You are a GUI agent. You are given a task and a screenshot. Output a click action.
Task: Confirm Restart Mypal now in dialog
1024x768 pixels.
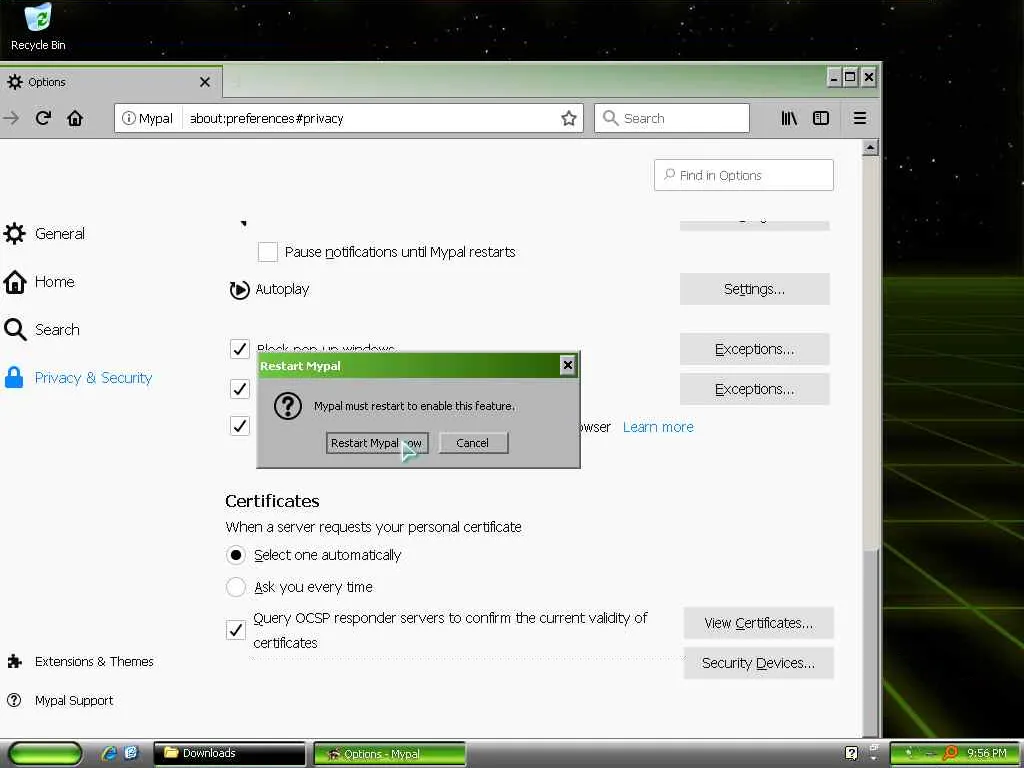point(377,443)
